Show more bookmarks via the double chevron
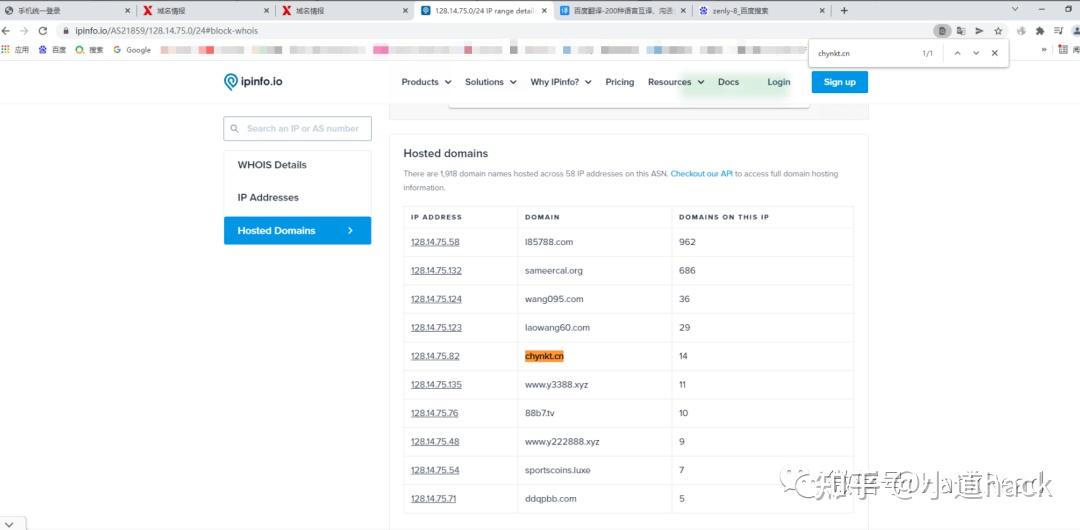The image size is (1080, 530). click(1044, 50)
